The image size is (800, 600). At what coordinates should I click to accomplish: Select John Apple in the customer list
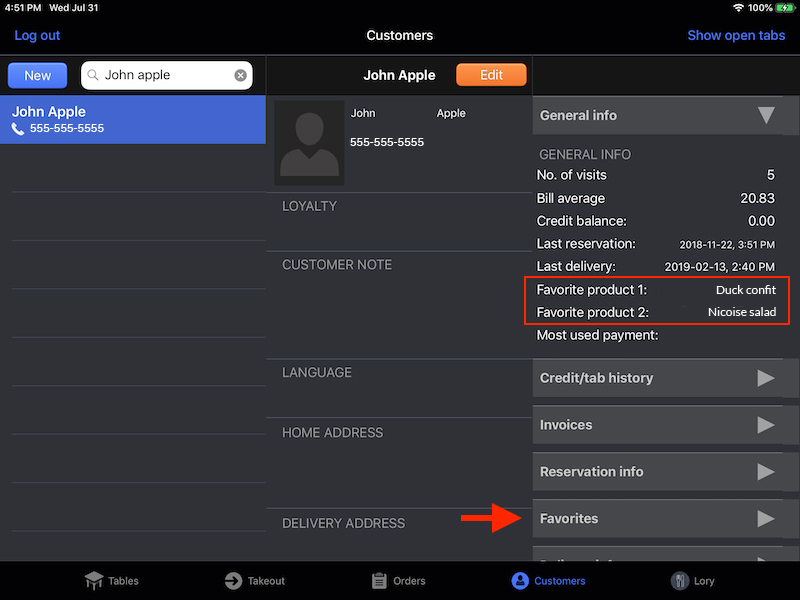coord(133,119)
